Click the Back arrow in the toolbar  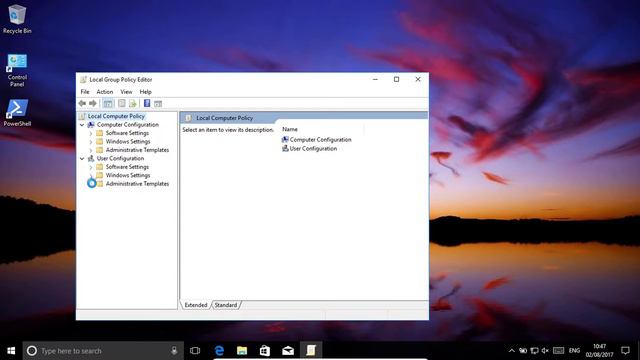[x=82, y=104]
